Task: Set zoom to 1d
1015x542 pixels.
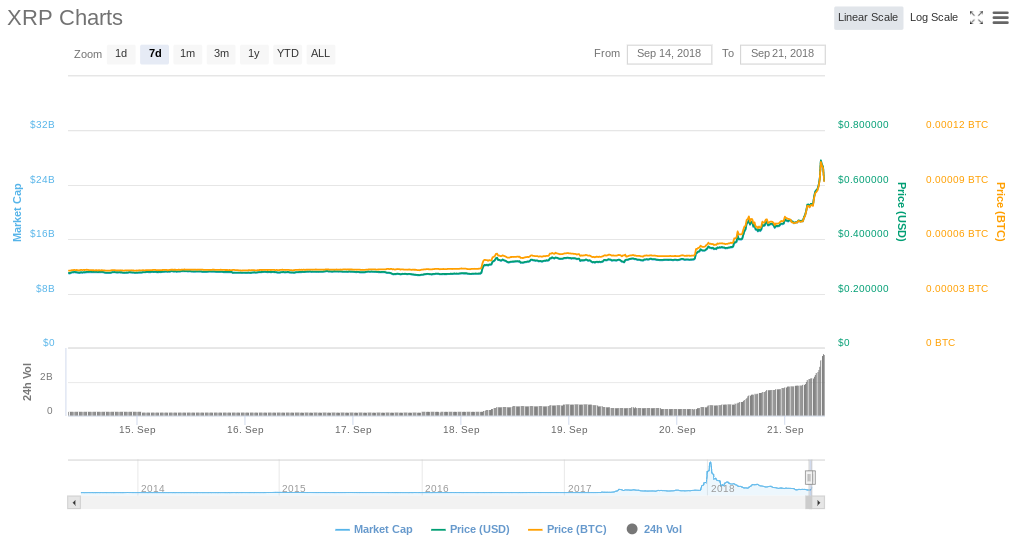Action: [121, 54]
